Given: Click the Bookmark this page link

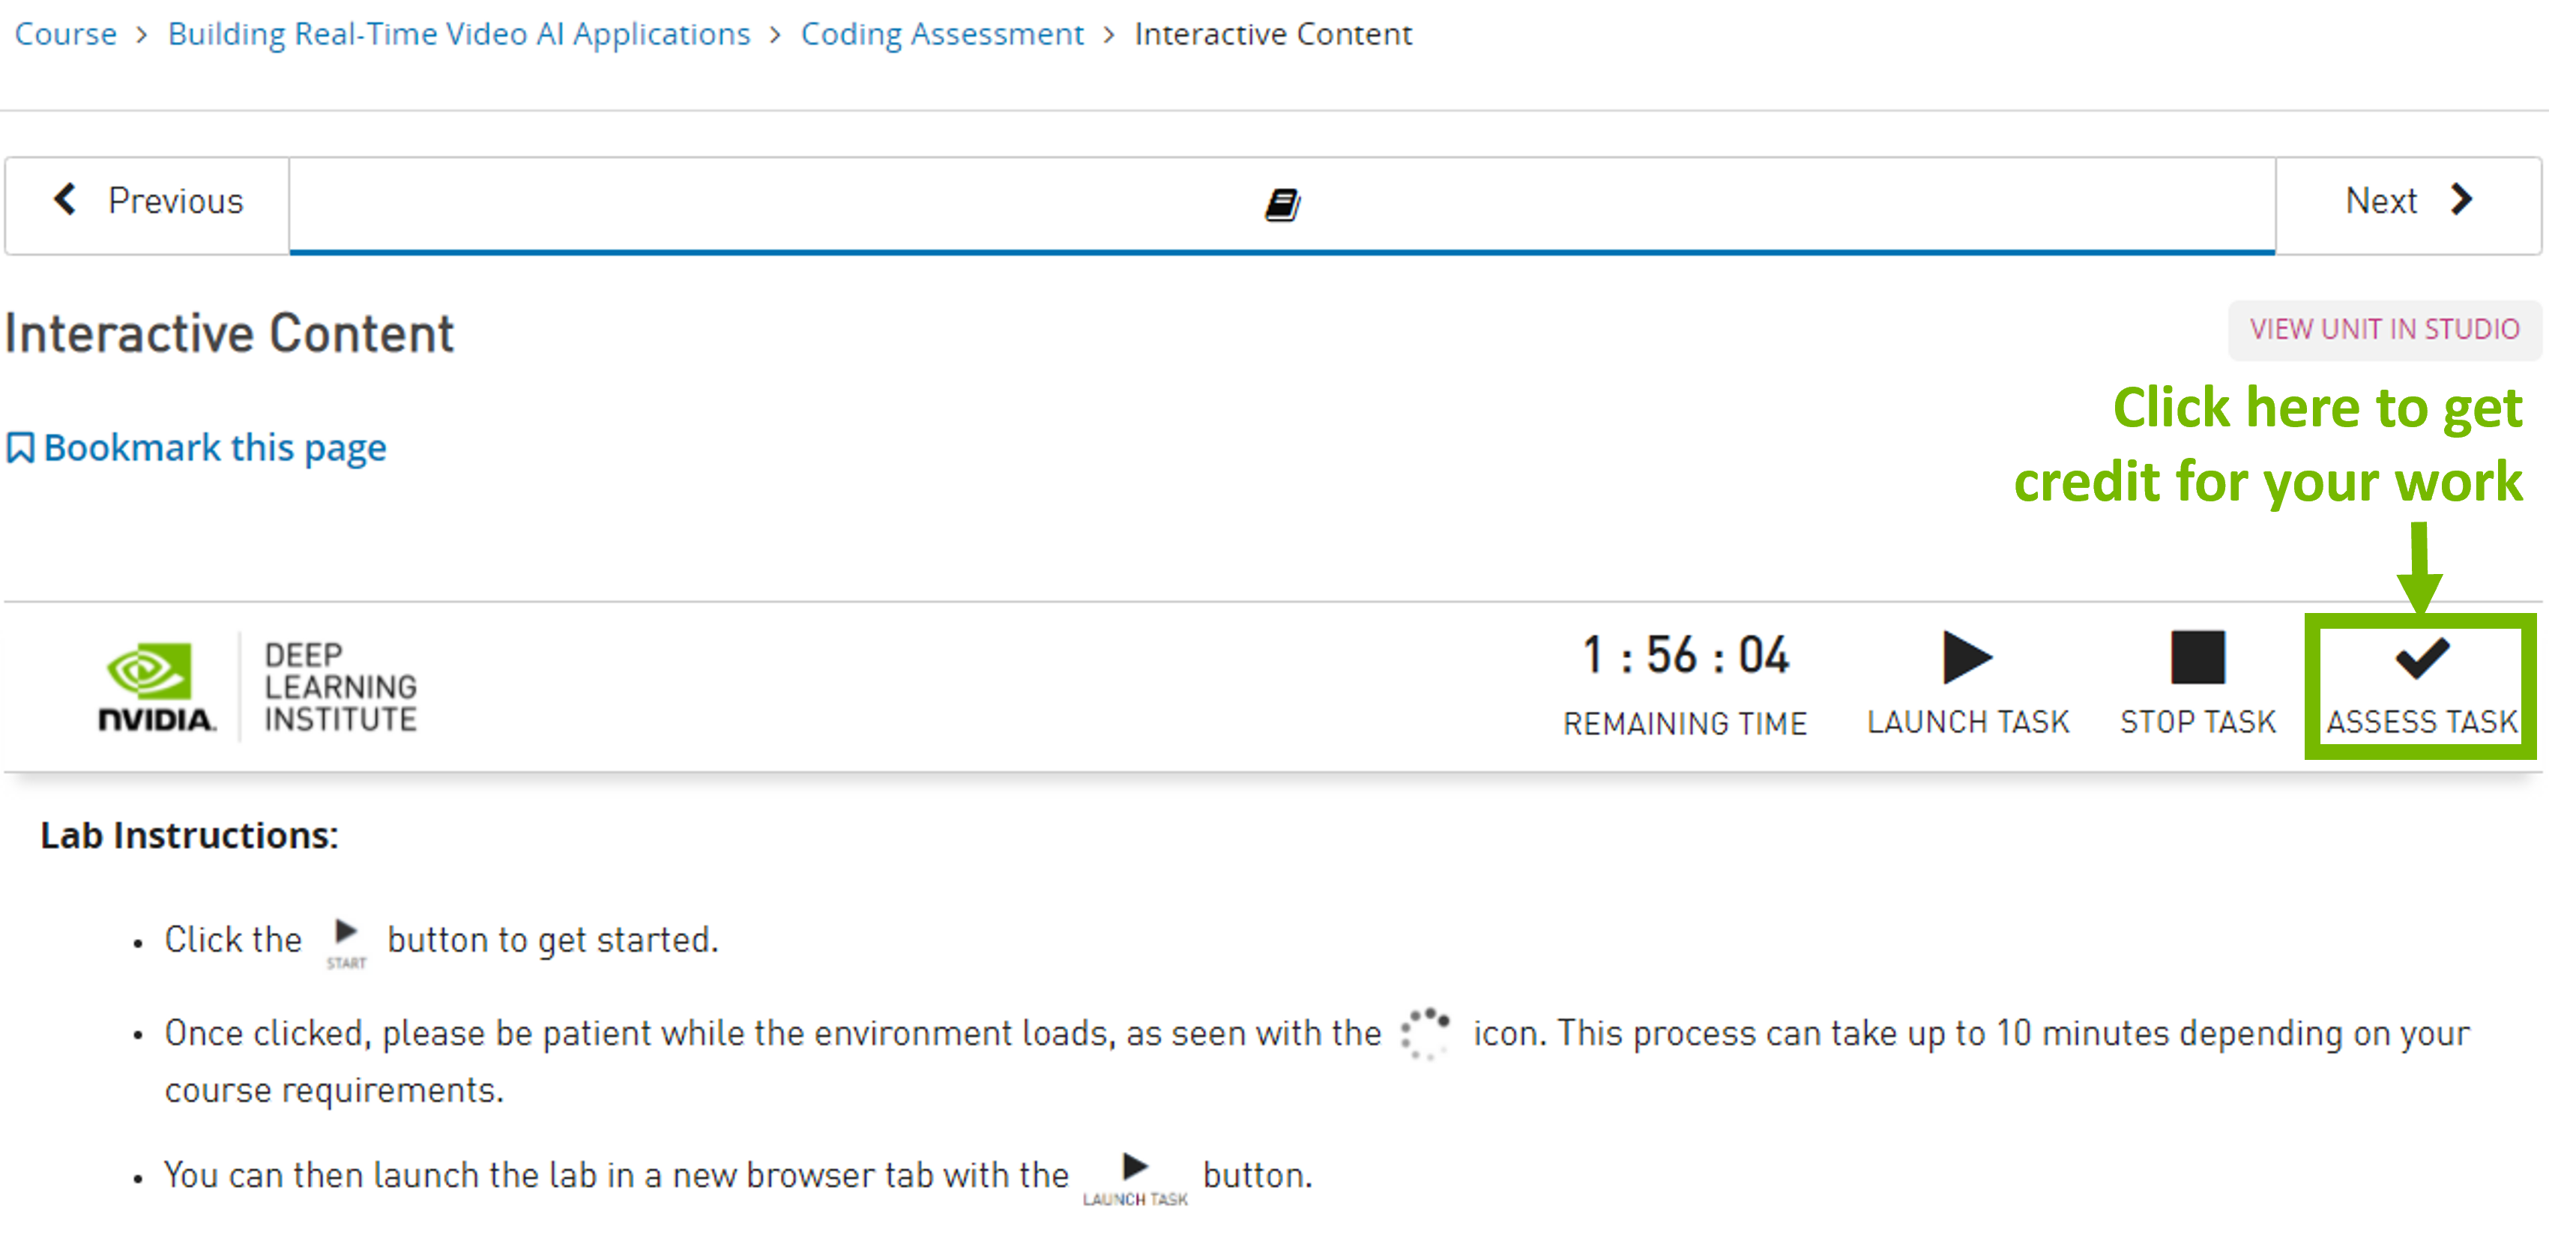Looking at the screenshot, I should (x=215, y=448).
